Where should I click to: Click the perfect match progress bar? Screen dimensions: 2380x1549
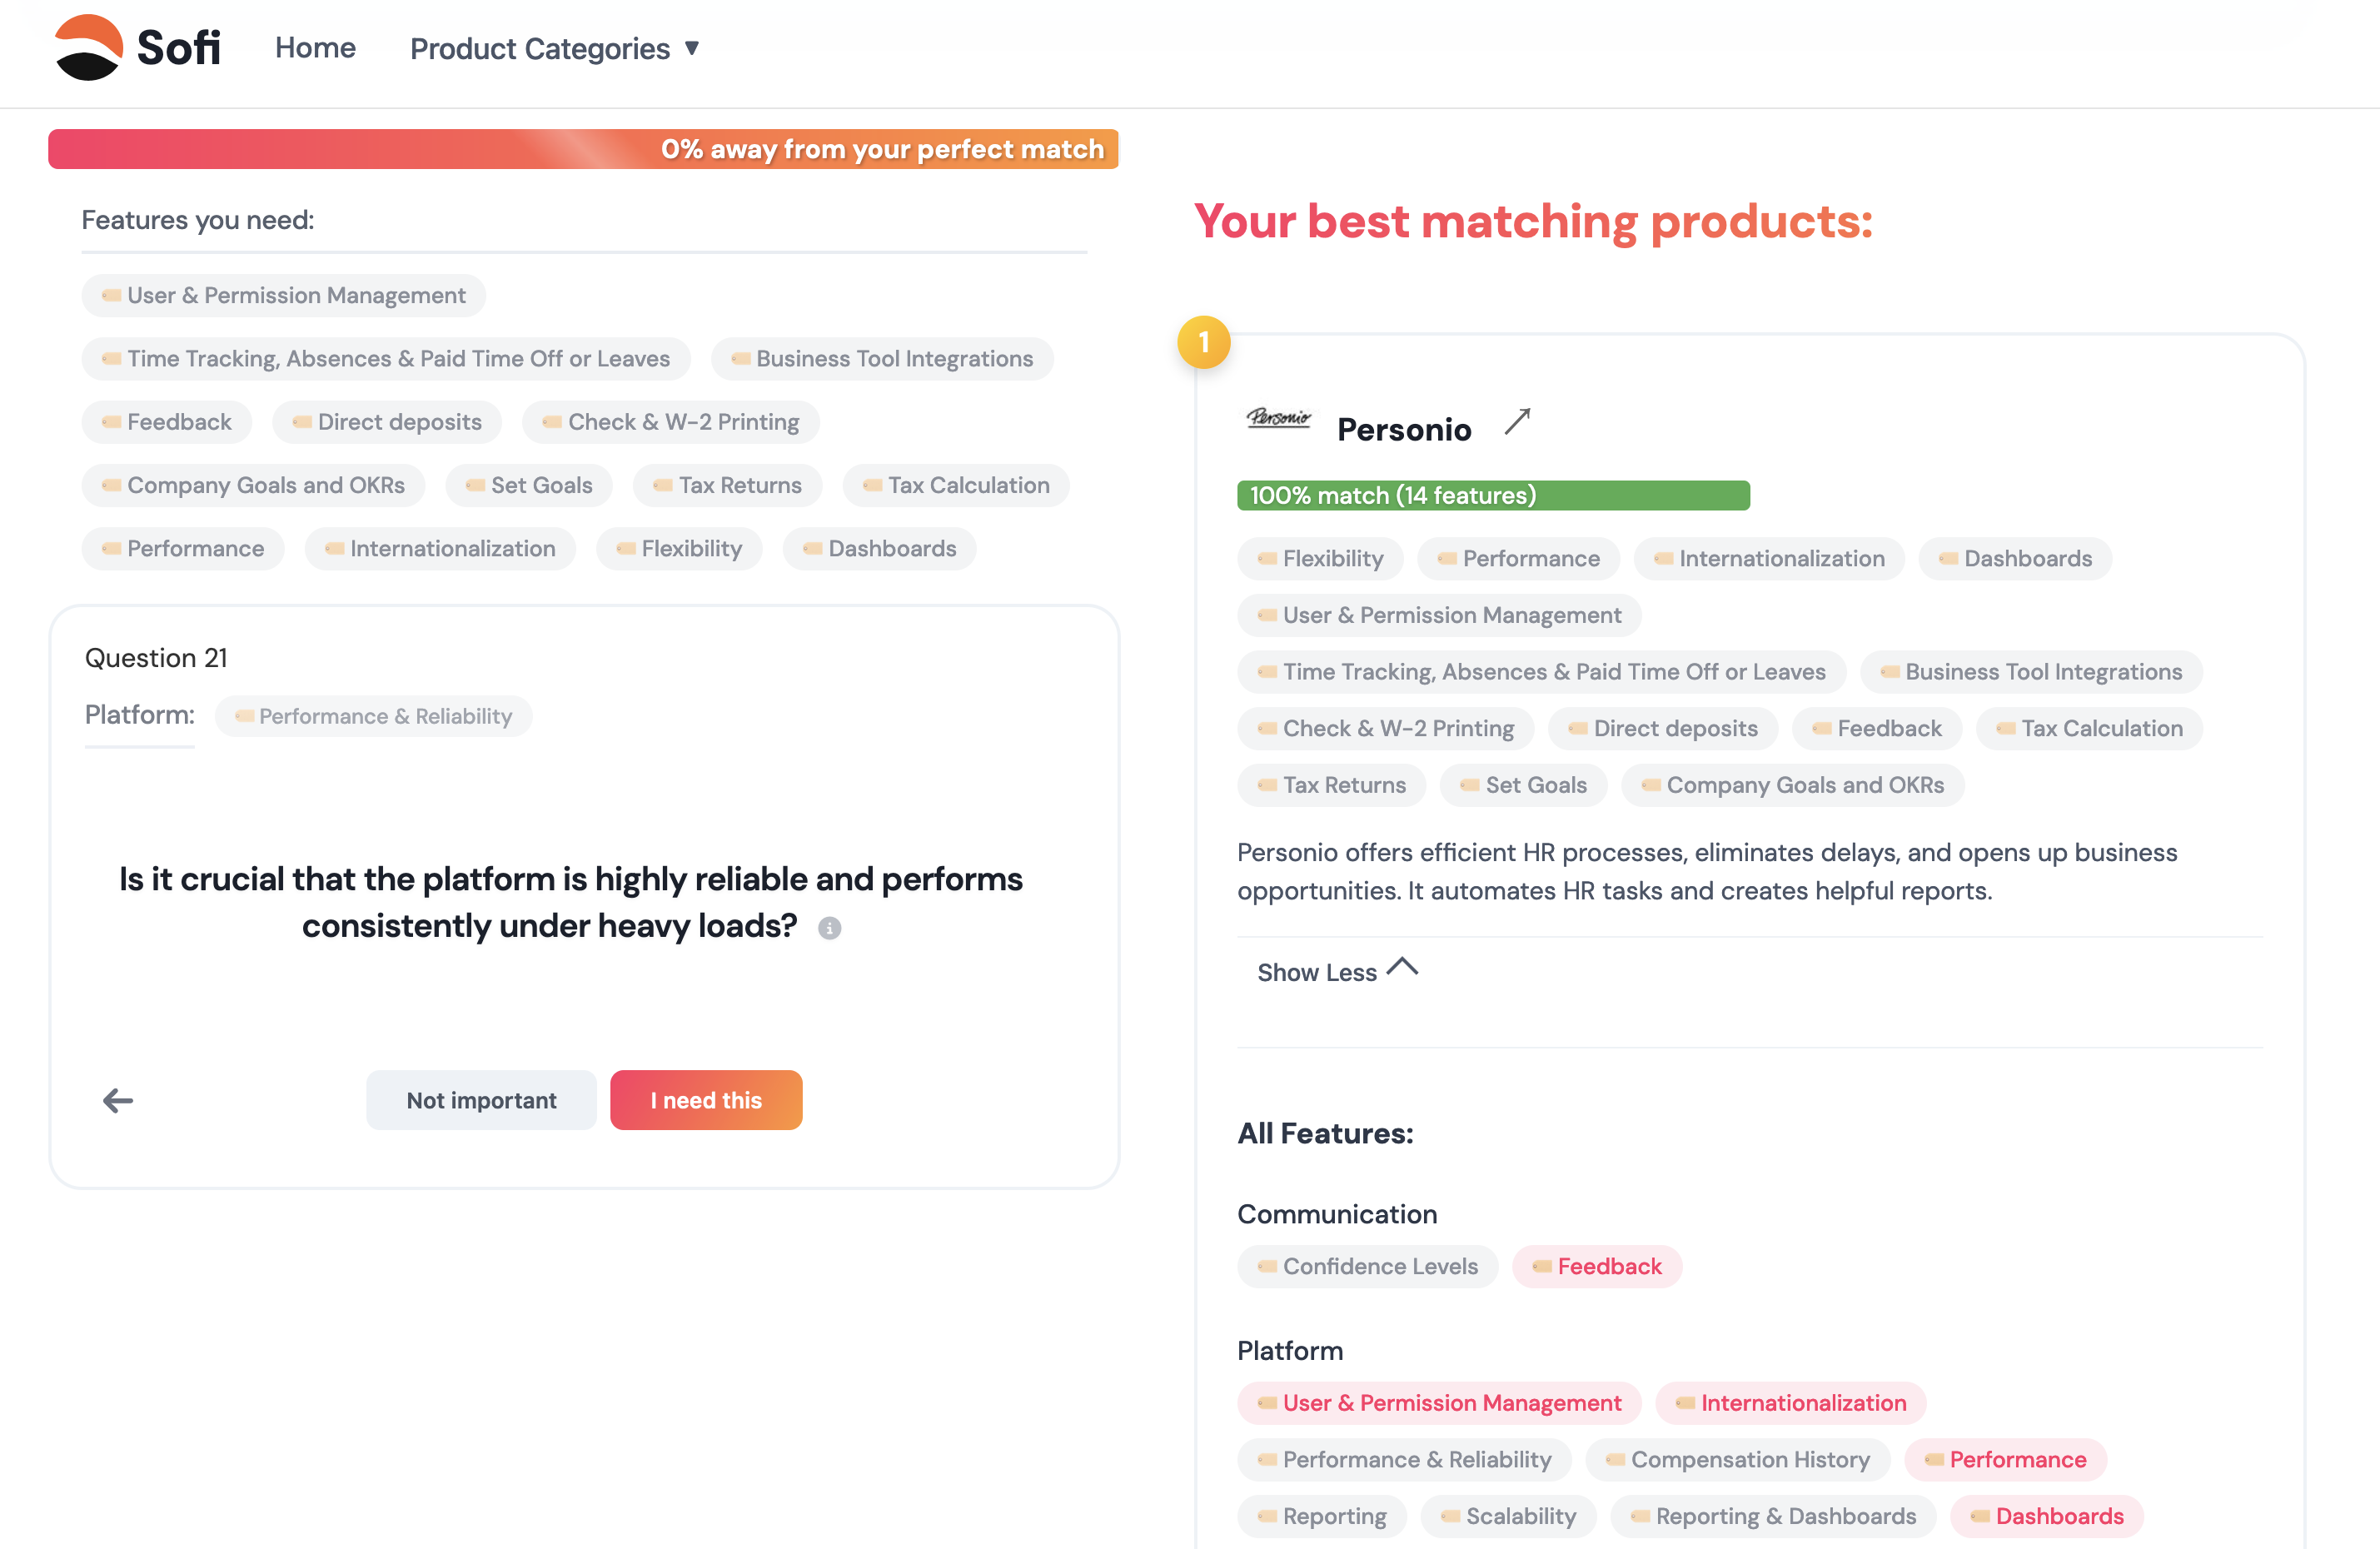coord(583,149)
